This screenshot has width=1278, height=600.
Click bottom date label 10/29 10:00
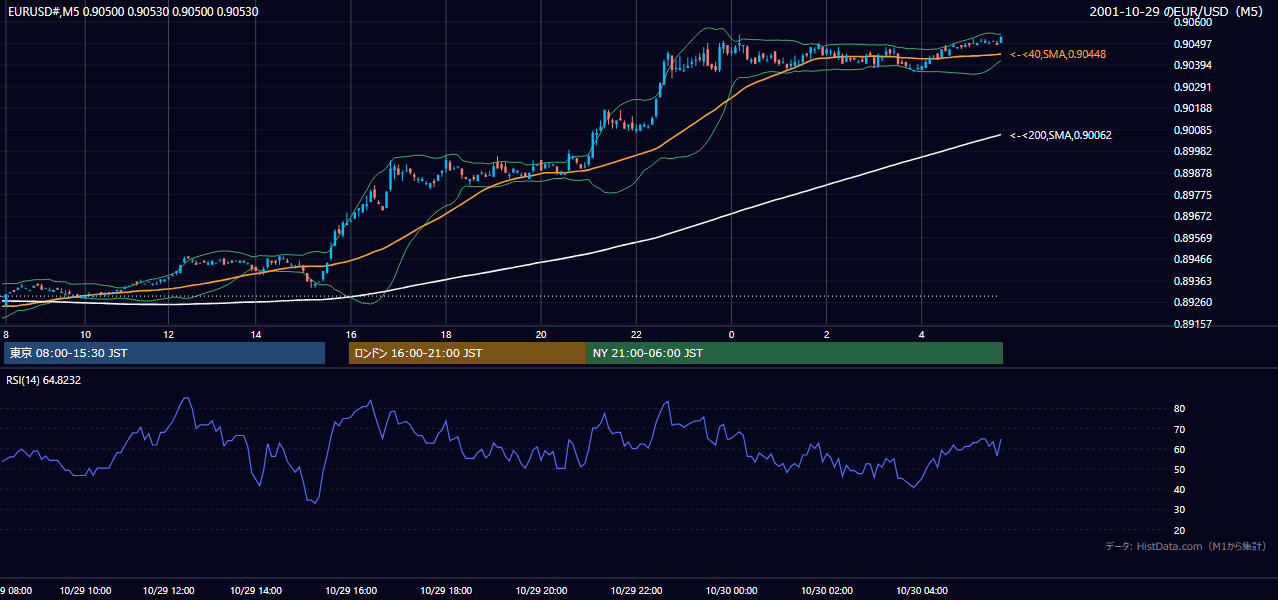(85, 591)
